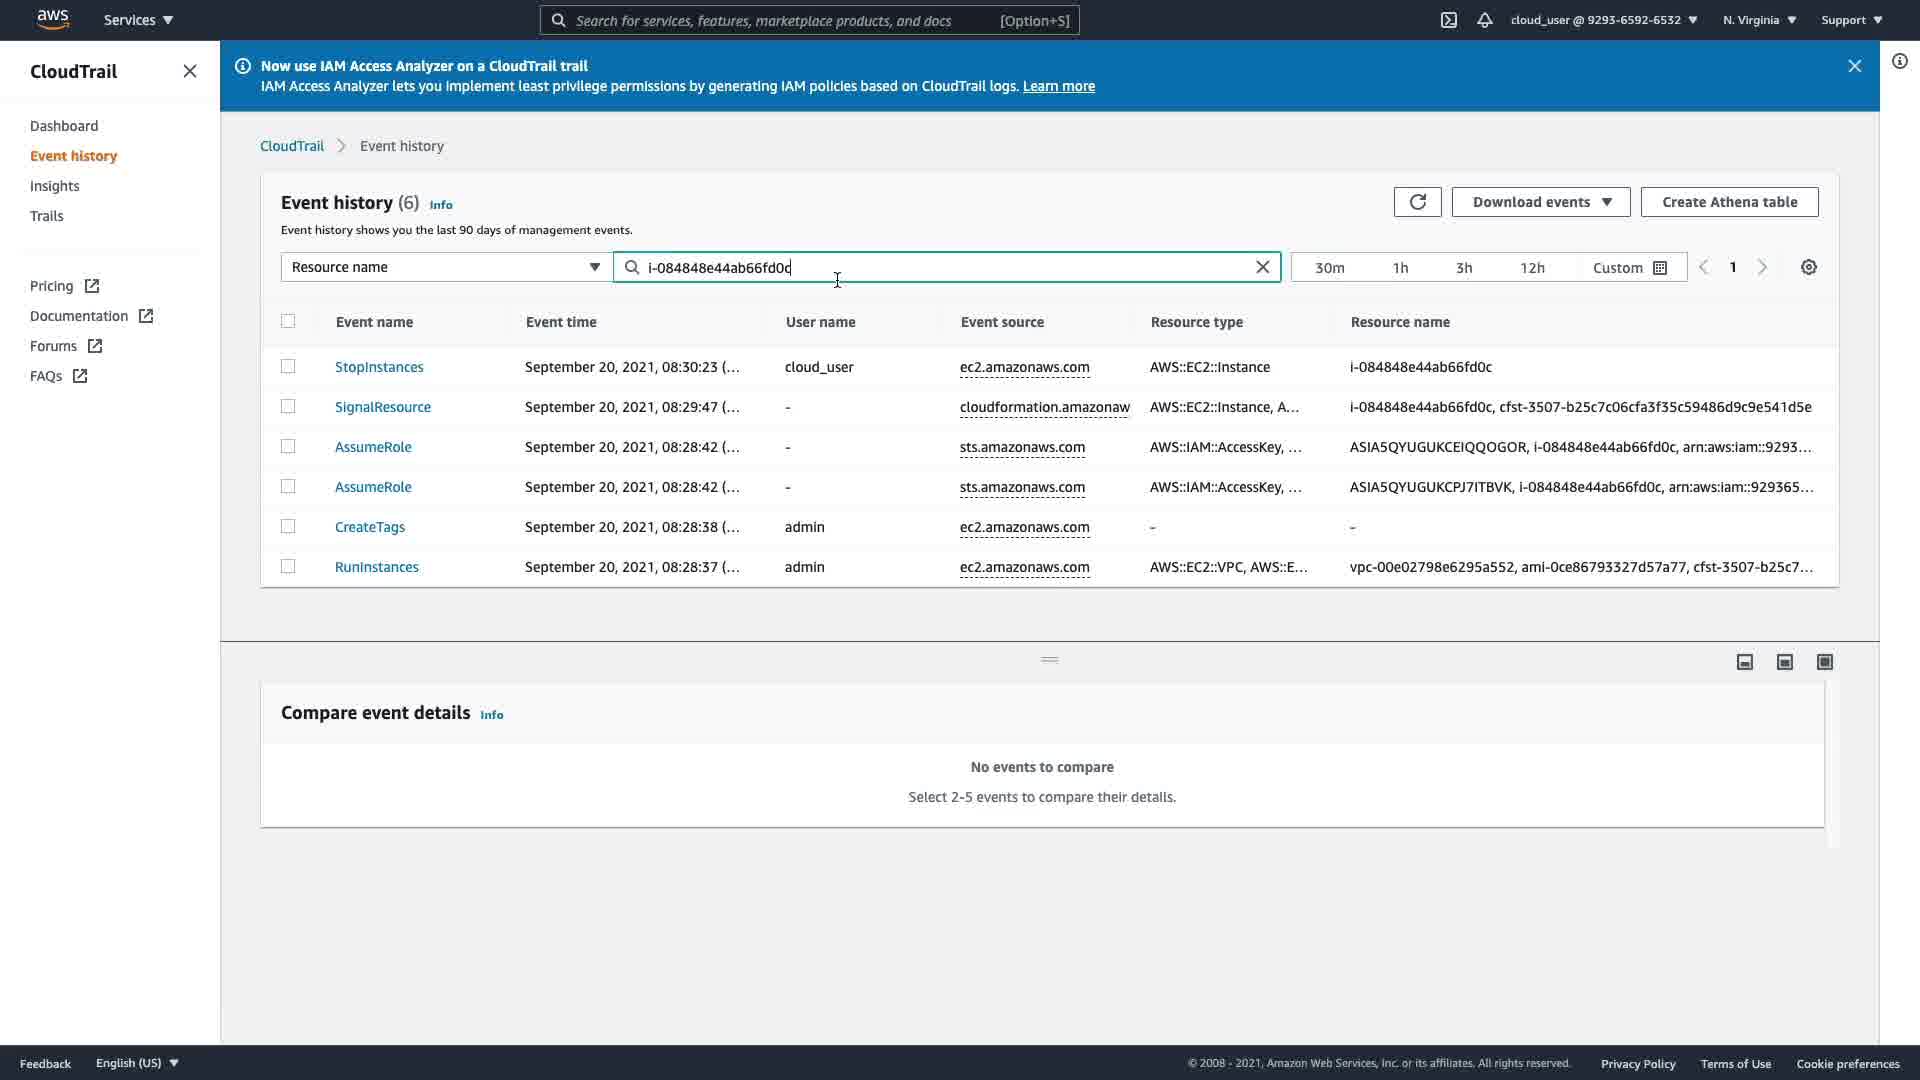The width and height of the screenshot is (1920, 1080).
Task: Select the StopInstances event checkbox
Action: (x=288, y=367)
